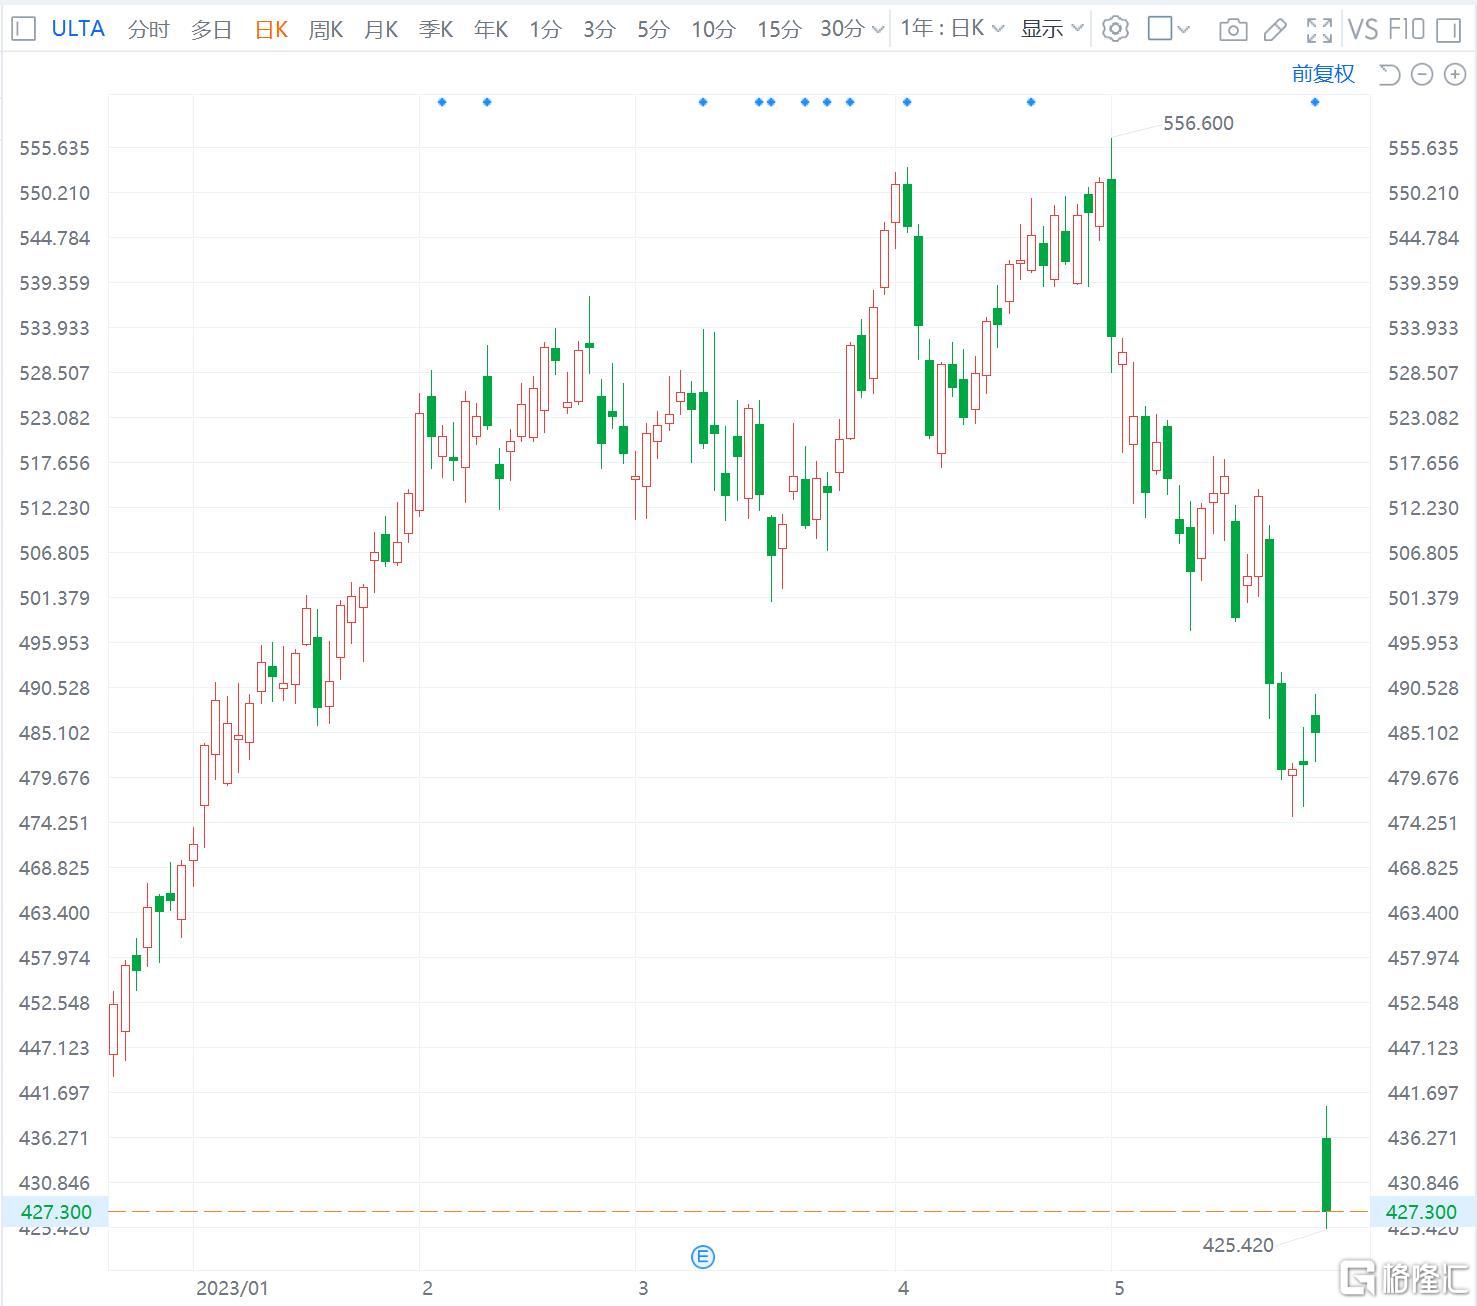
Task: Toggle the right sidebar panel icon
Action: tap(1448, 30)
